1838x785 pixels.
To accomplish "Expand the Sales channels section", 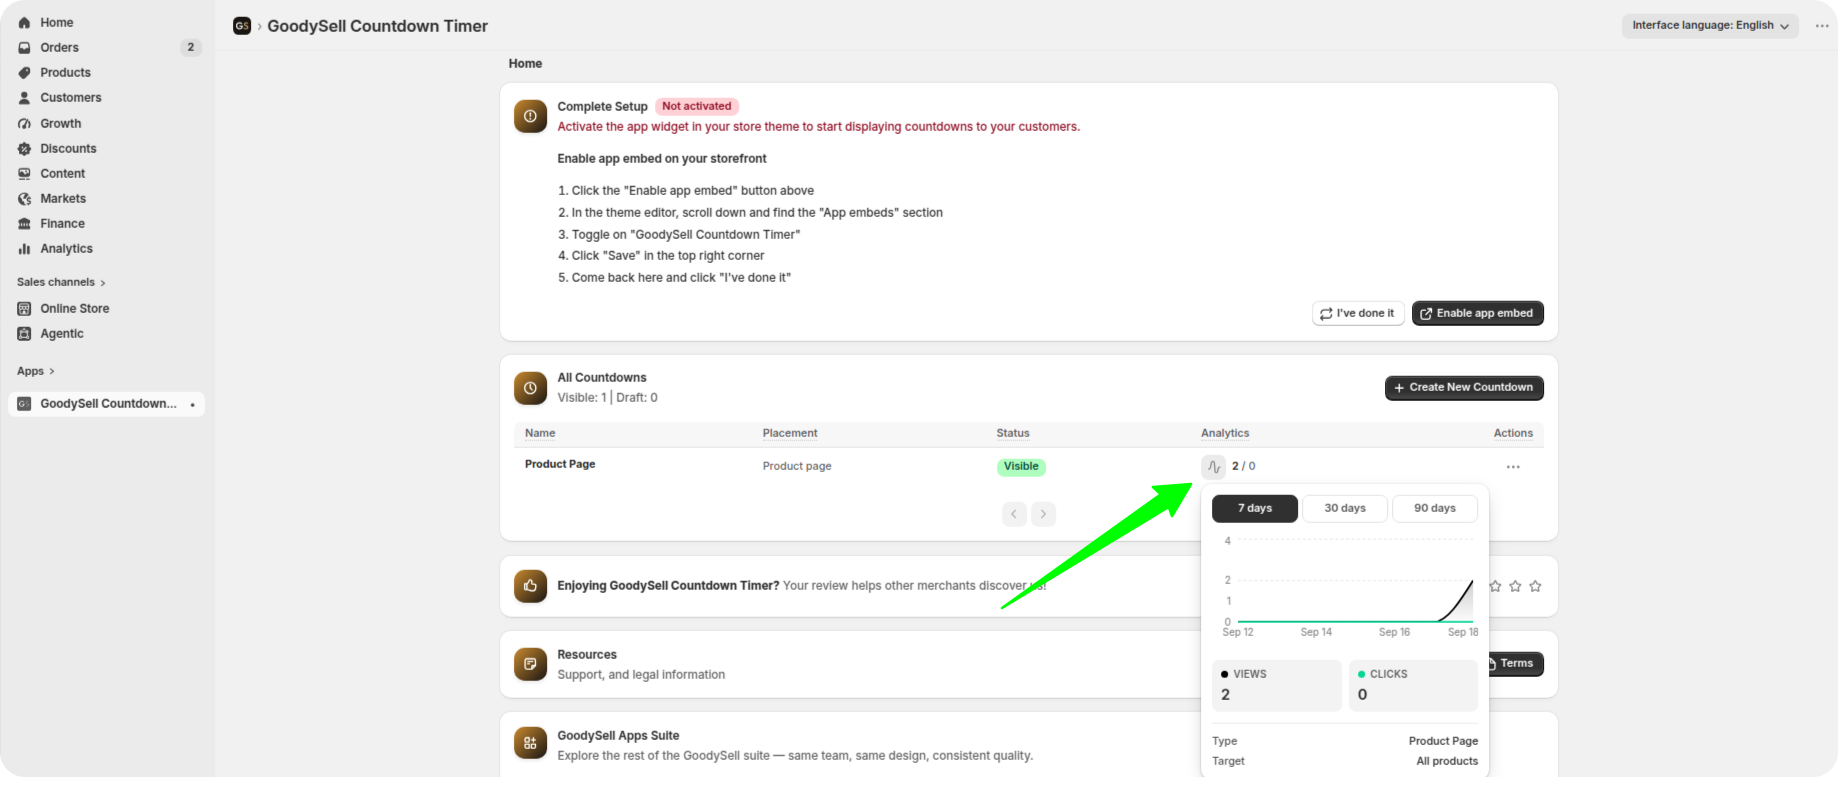I will [61, 282].
